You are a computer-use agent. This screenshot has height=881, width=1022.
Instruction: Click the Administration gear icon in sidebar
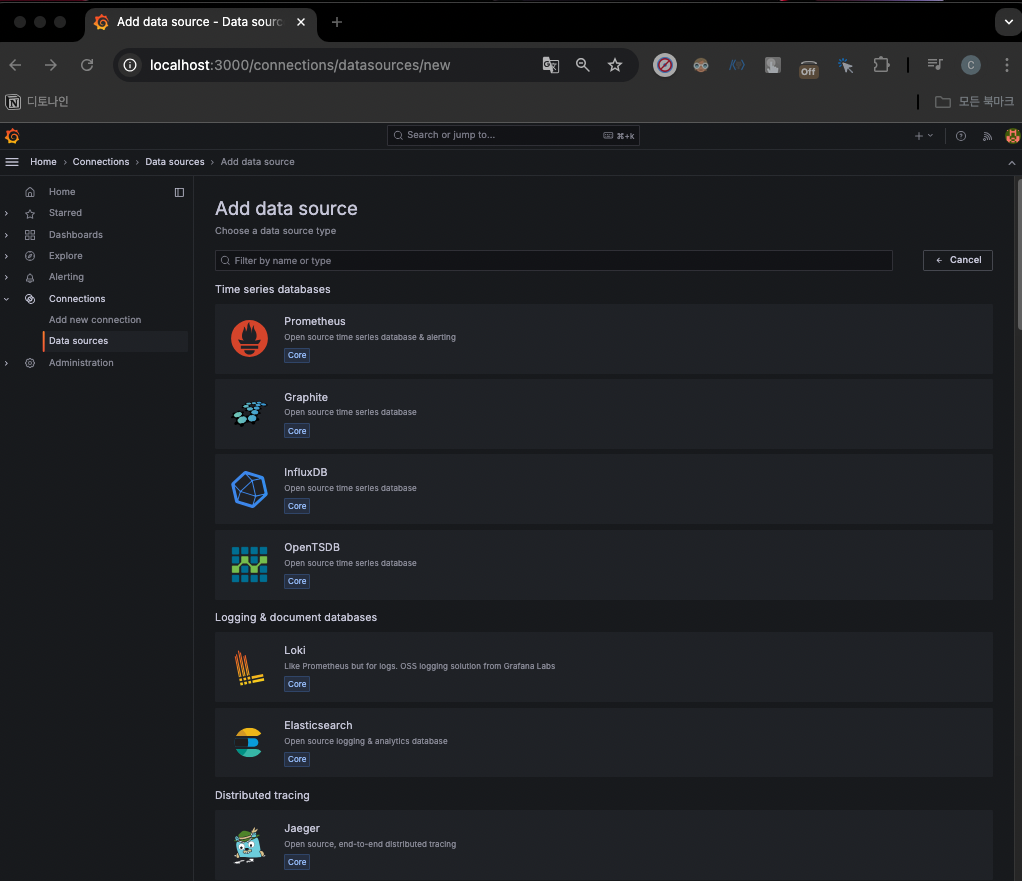click(x=30, y=363)
